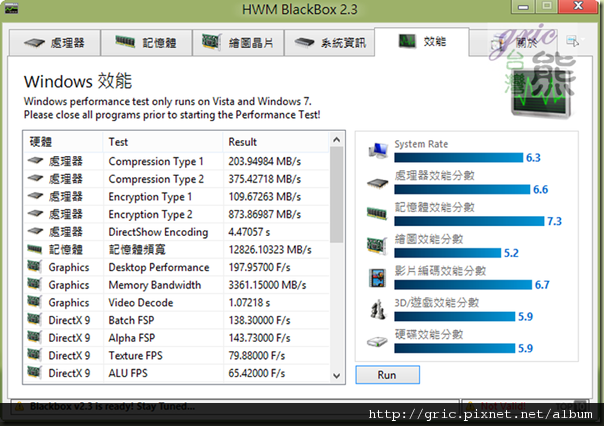Click the RAM icon on 記憶體 tab
Viewport: 604px width, 426px height.
[125, 41]
